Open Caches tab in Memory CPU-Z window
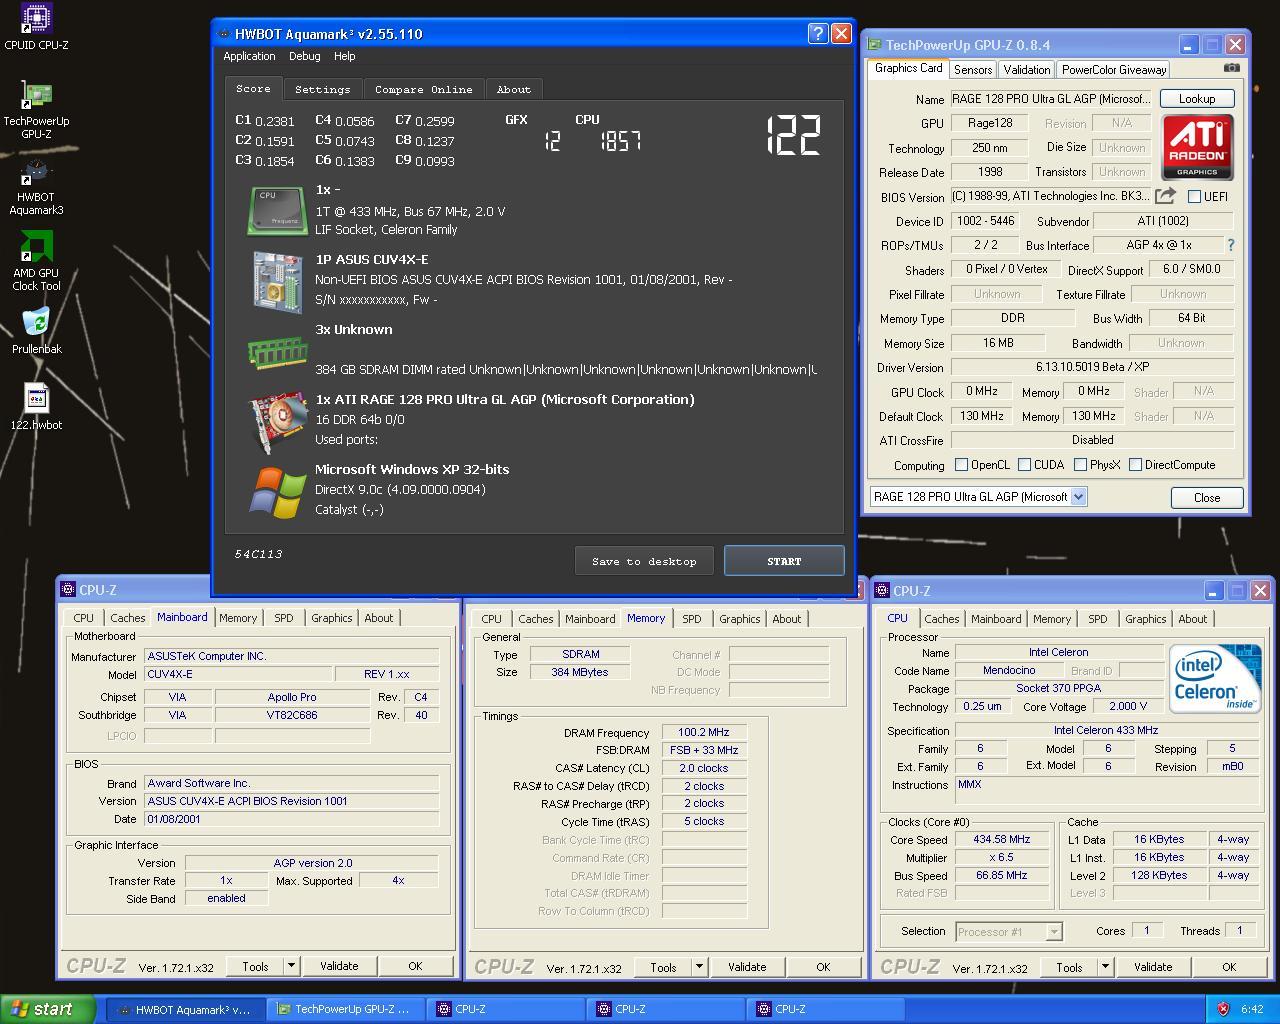The height and width of the screenshot is (1024, 1280). click(x=536, y=619)
